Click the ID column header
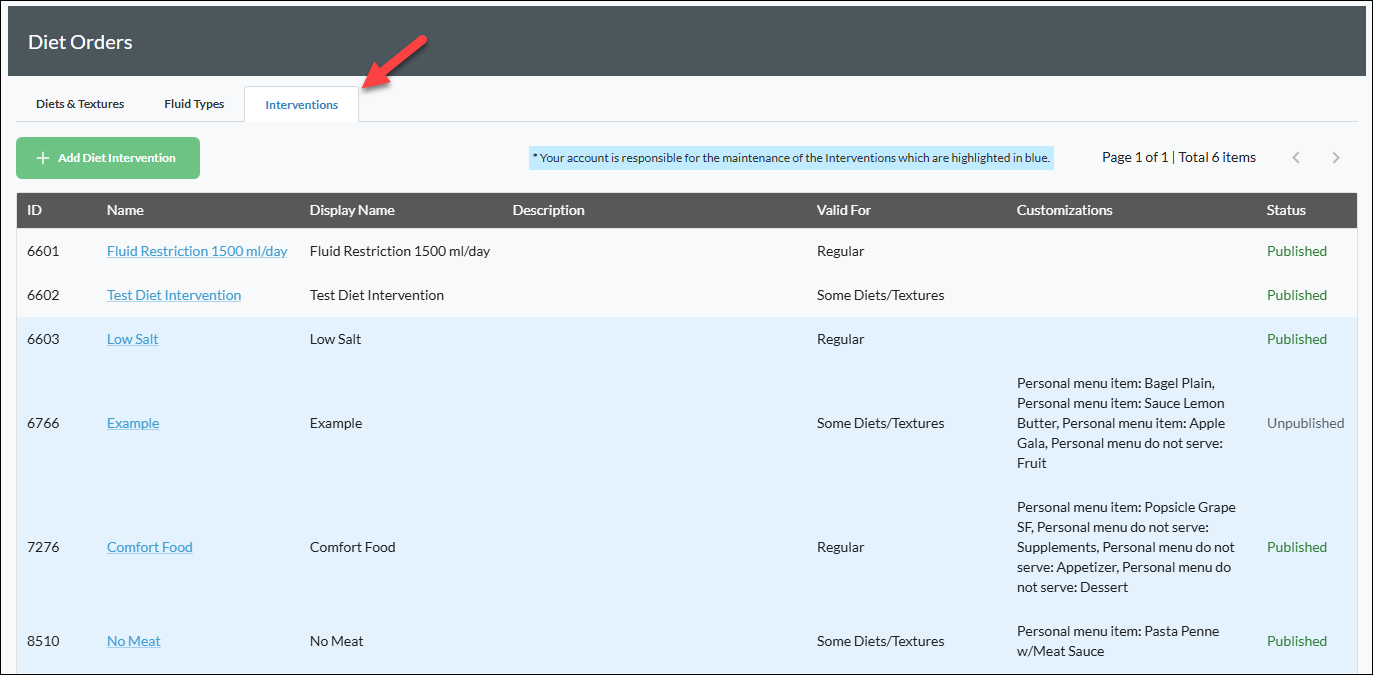The width and height of the screenshot is (1373, 675). [x=35, y=210]
